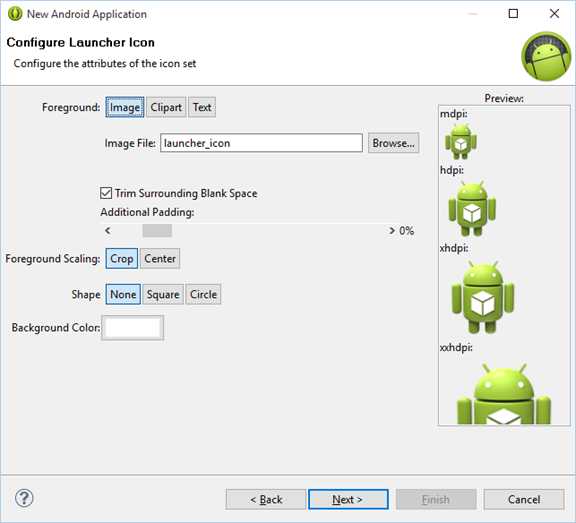Click the hdpi Android icon preview
Screen dimensions: 576x523
472,208
